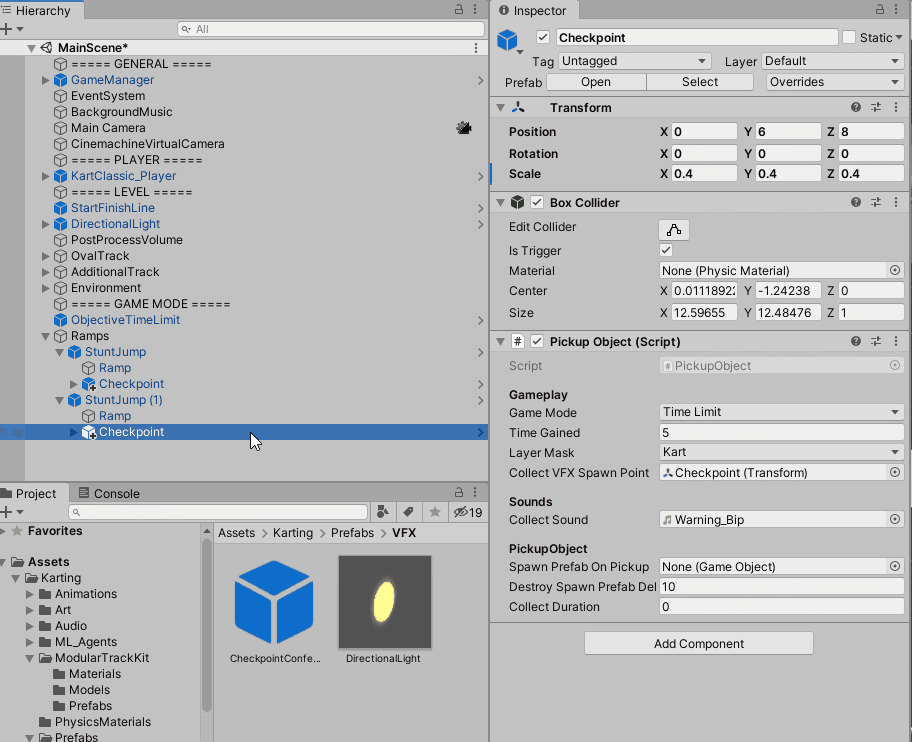The image size is (912, 742).
Task: Open Pickup Object presets
Action: [x=876, y=341]
